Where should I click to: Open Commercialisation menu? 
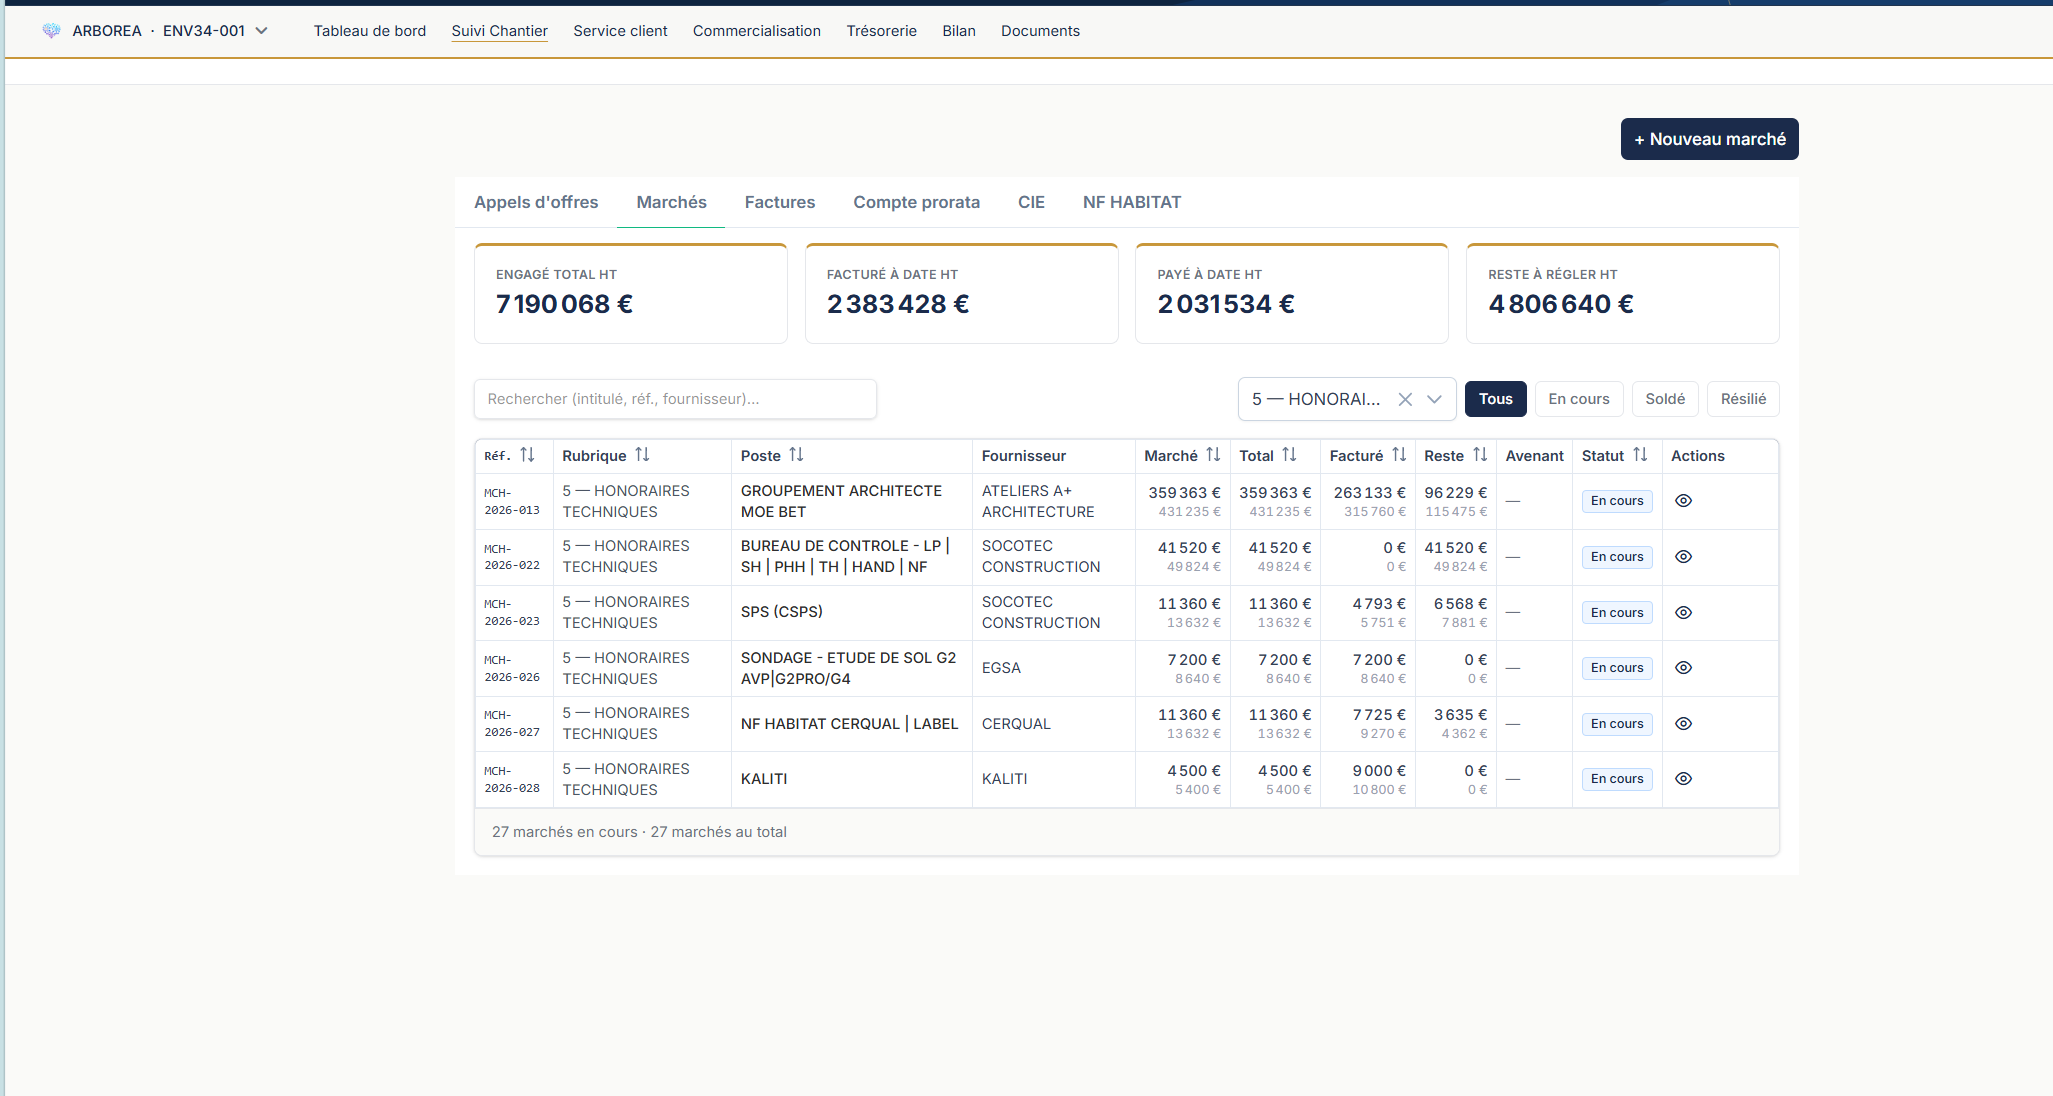pos(757,31)
